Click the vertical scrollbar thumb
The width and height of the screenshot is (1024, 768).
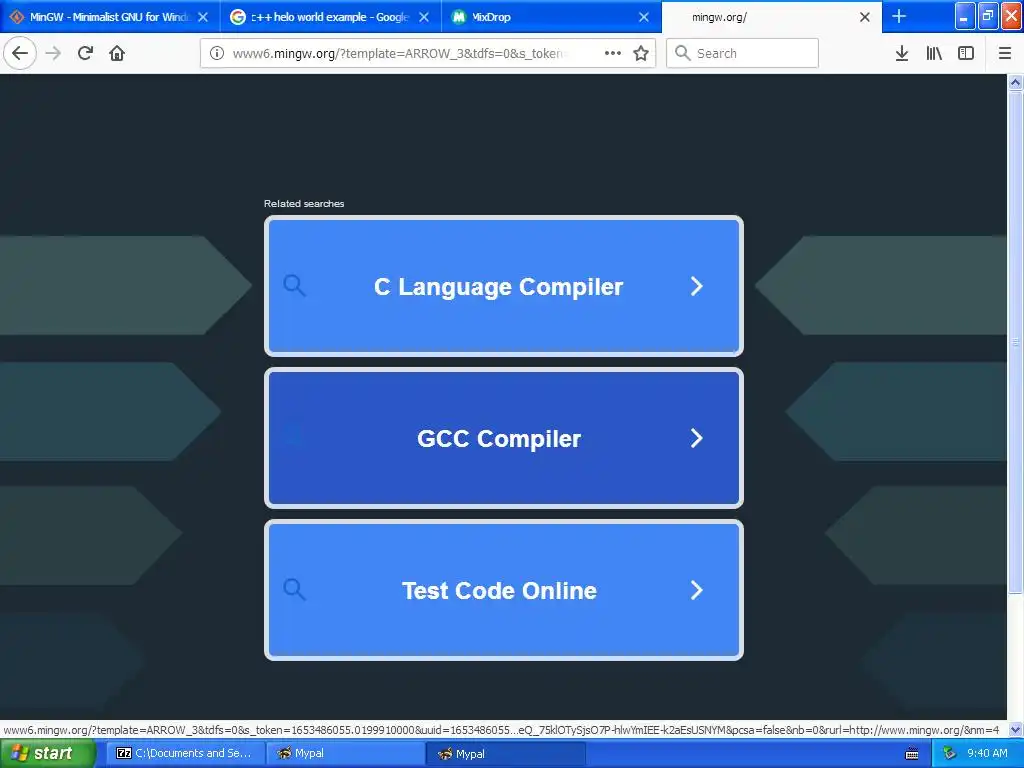click(x=1016, y=342)
